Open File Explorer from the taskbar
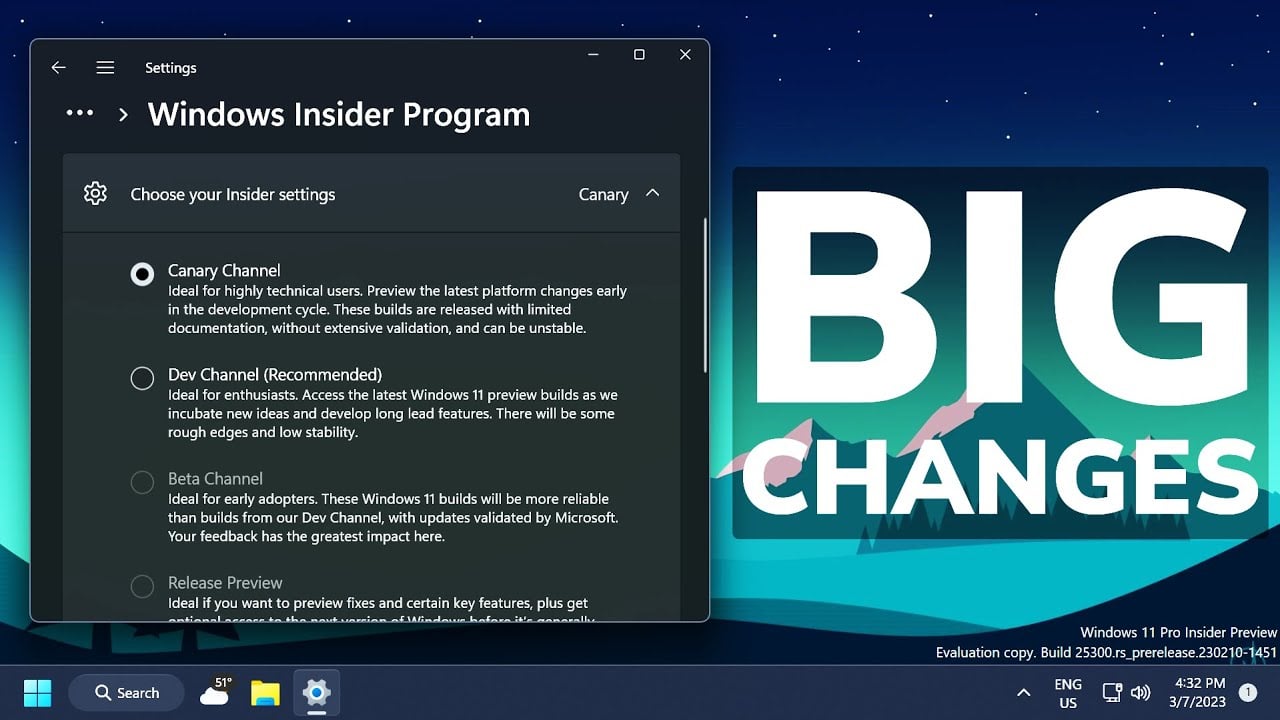The image size is (1280, 720). [x=265, y=691]
